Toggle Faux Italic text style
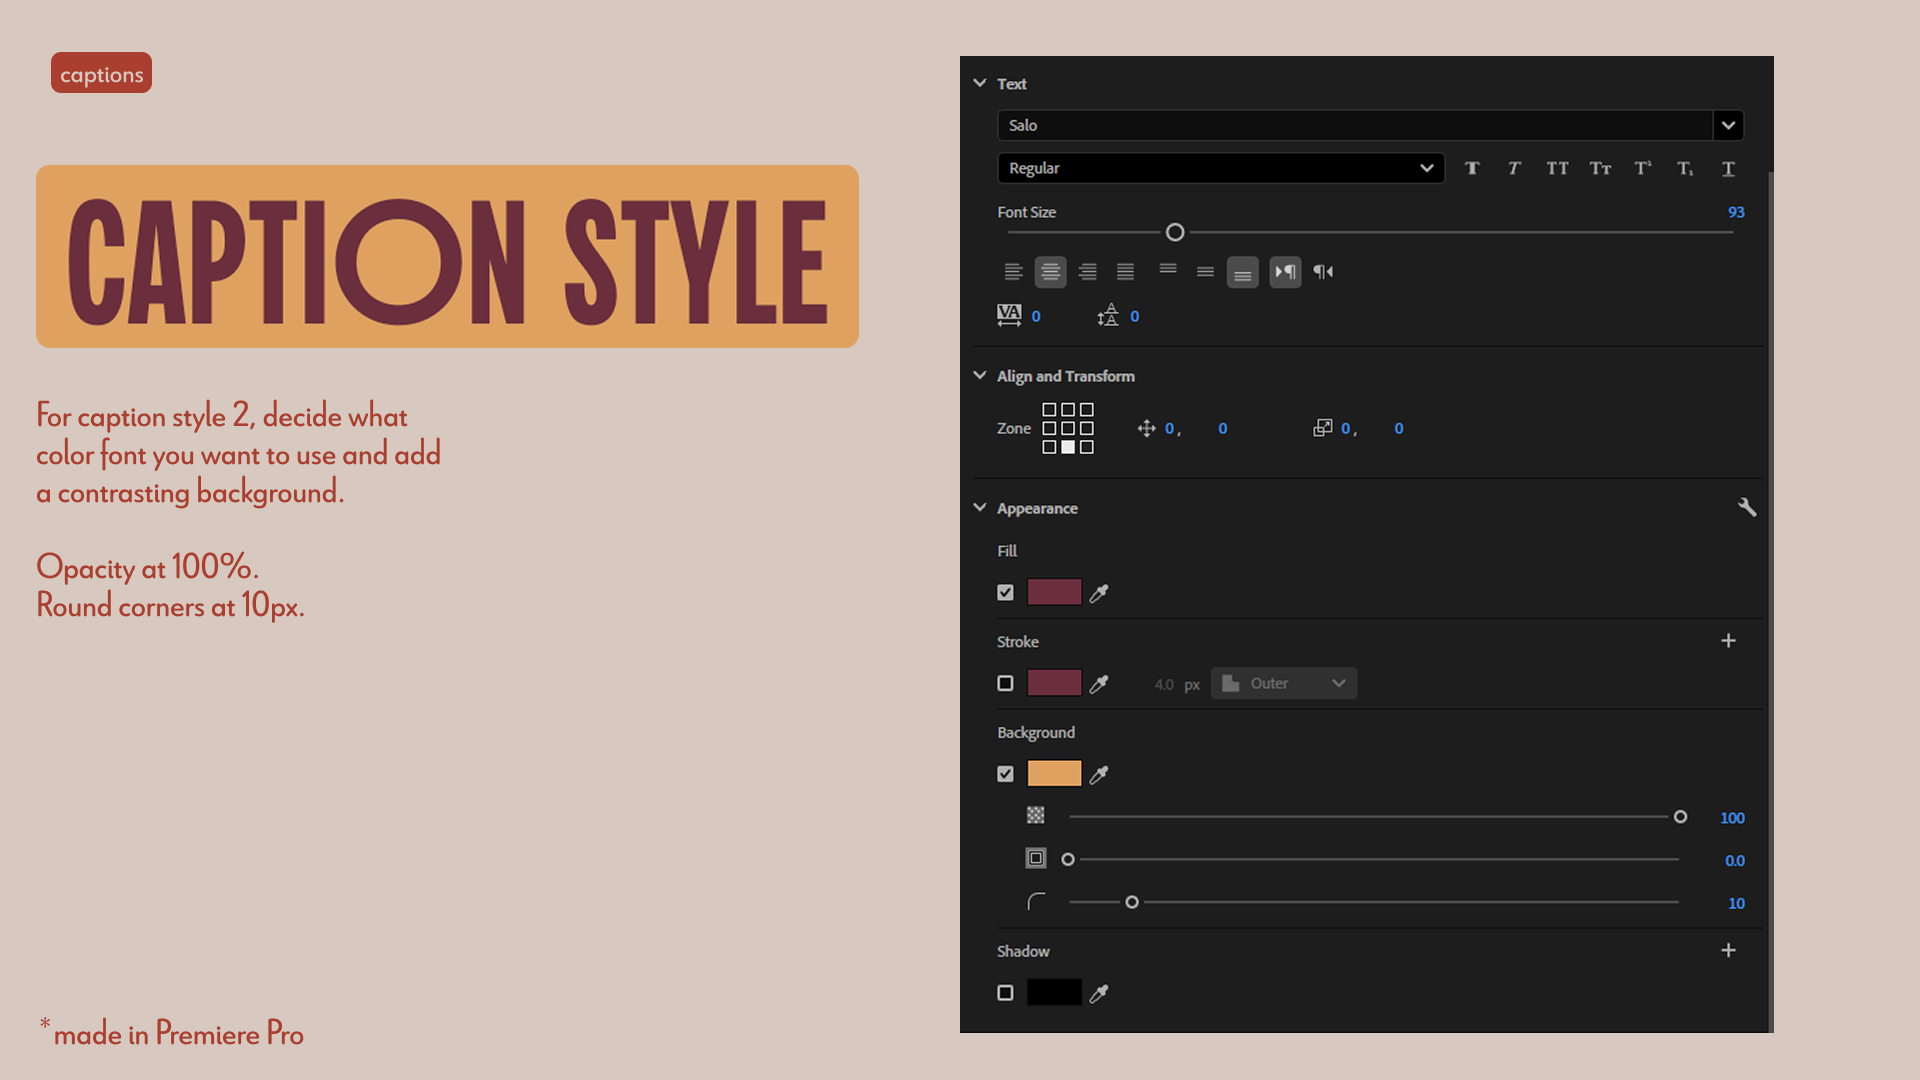Image resolution: width=1920 pixels, height=1080 pixels. (x=1514, y=168)
